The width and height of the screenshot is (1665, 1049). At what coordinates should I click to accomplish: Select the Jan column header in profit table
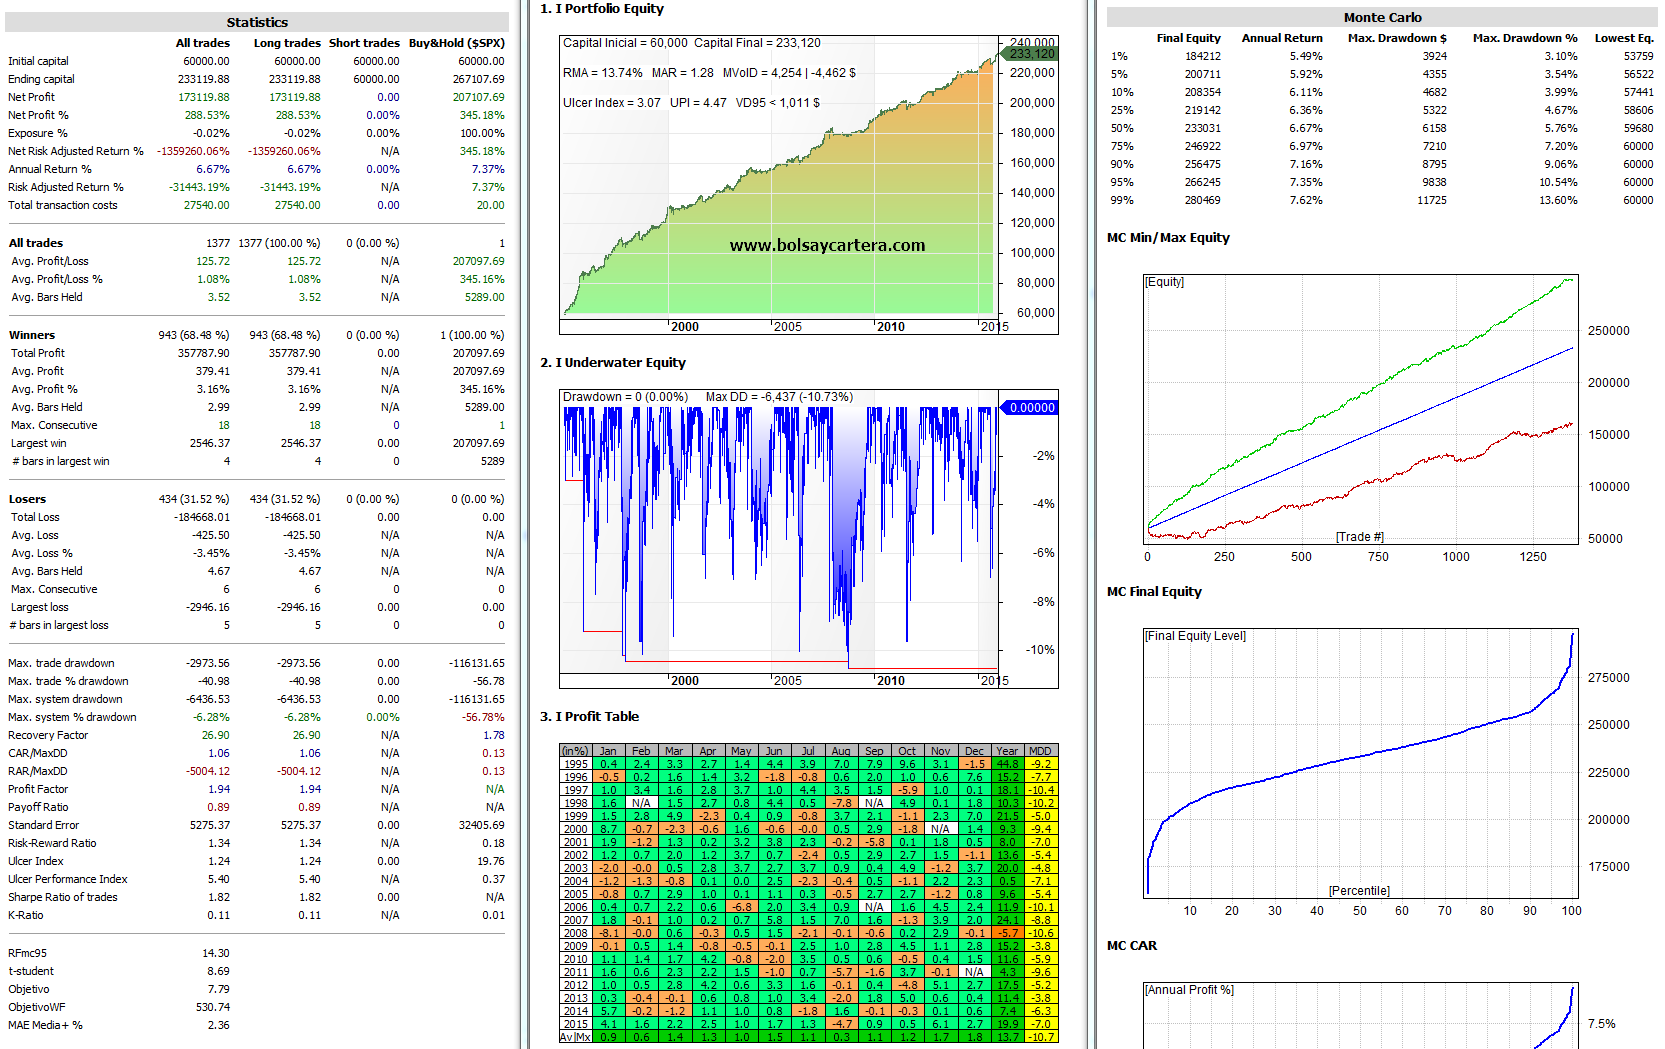tap(608, 751)
